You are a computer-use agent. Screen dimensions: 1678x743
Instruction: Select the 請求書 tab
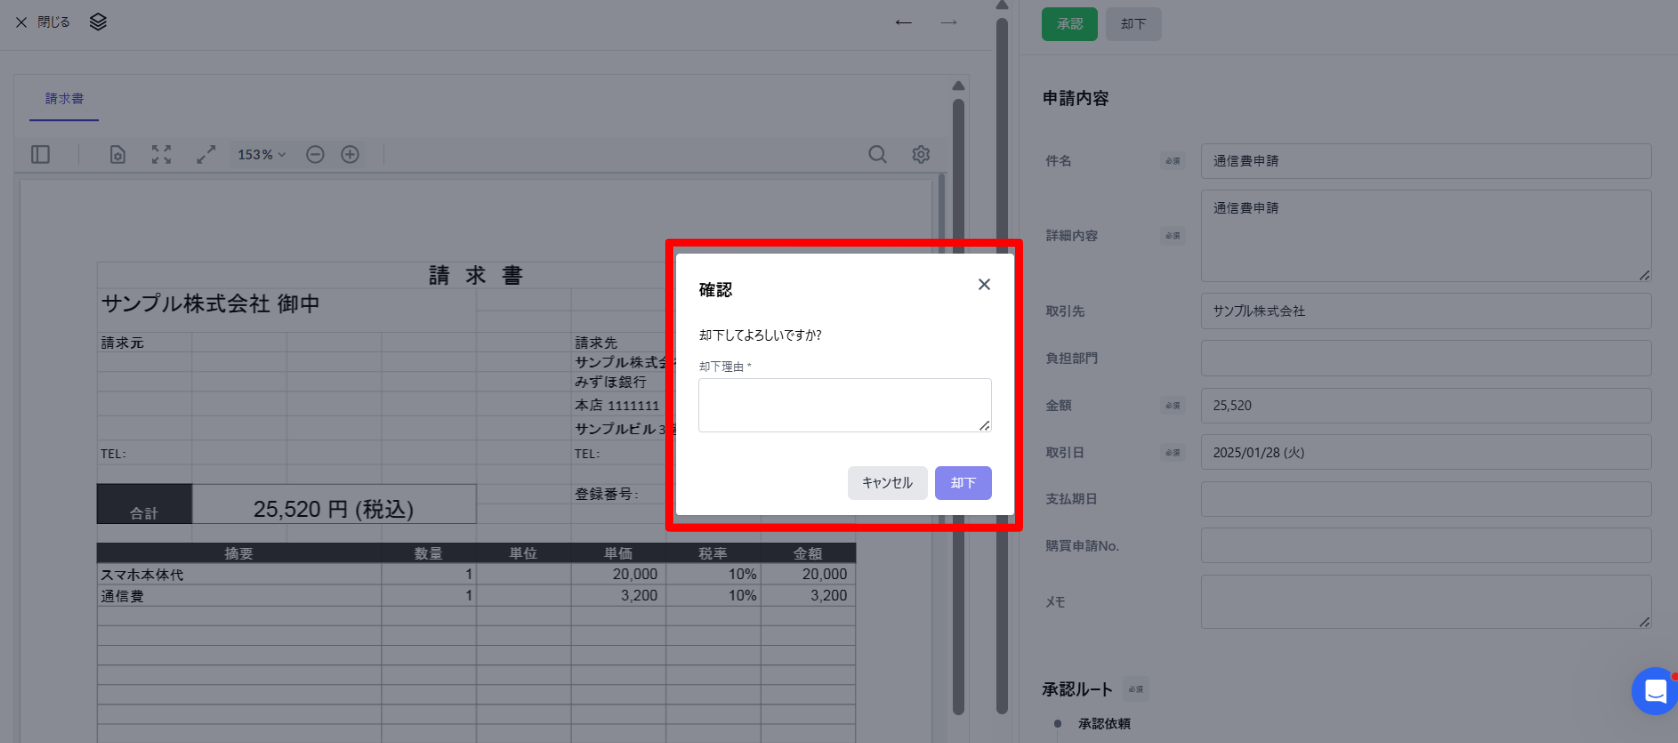click(x=64, y=98)
